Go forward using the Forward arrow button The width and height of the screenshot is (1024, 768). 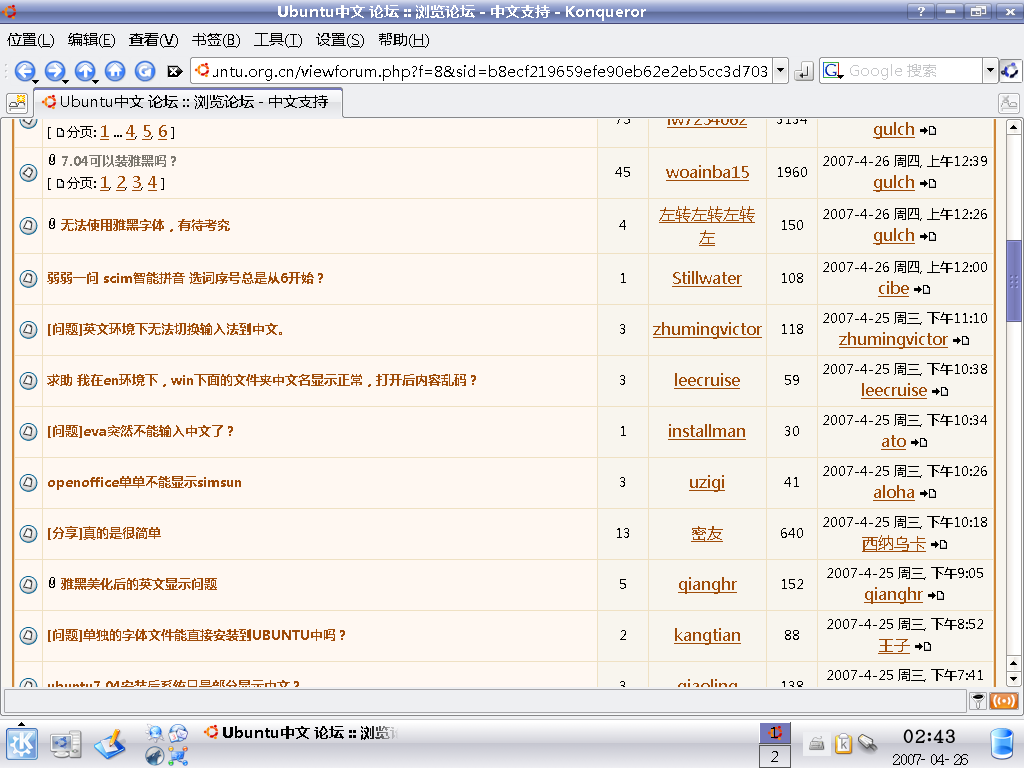[54, 70]
